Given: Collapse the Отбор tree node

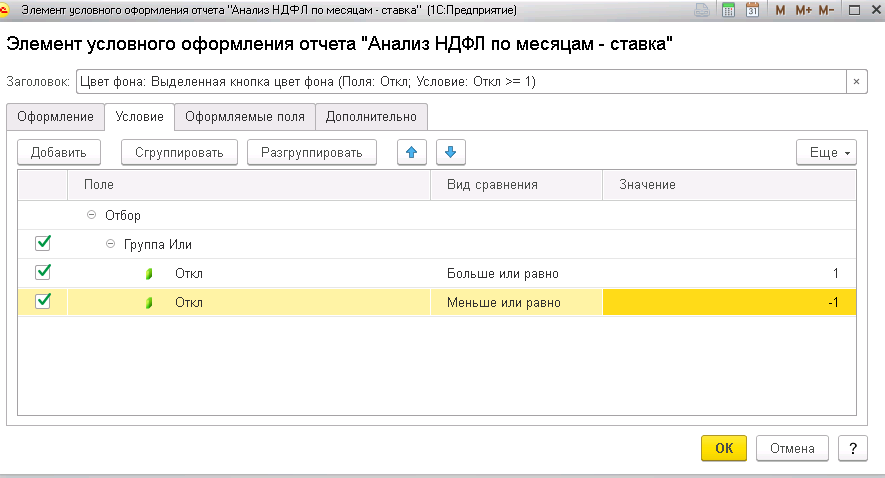Looking at the screenshot, I should (x=91, y=215).
